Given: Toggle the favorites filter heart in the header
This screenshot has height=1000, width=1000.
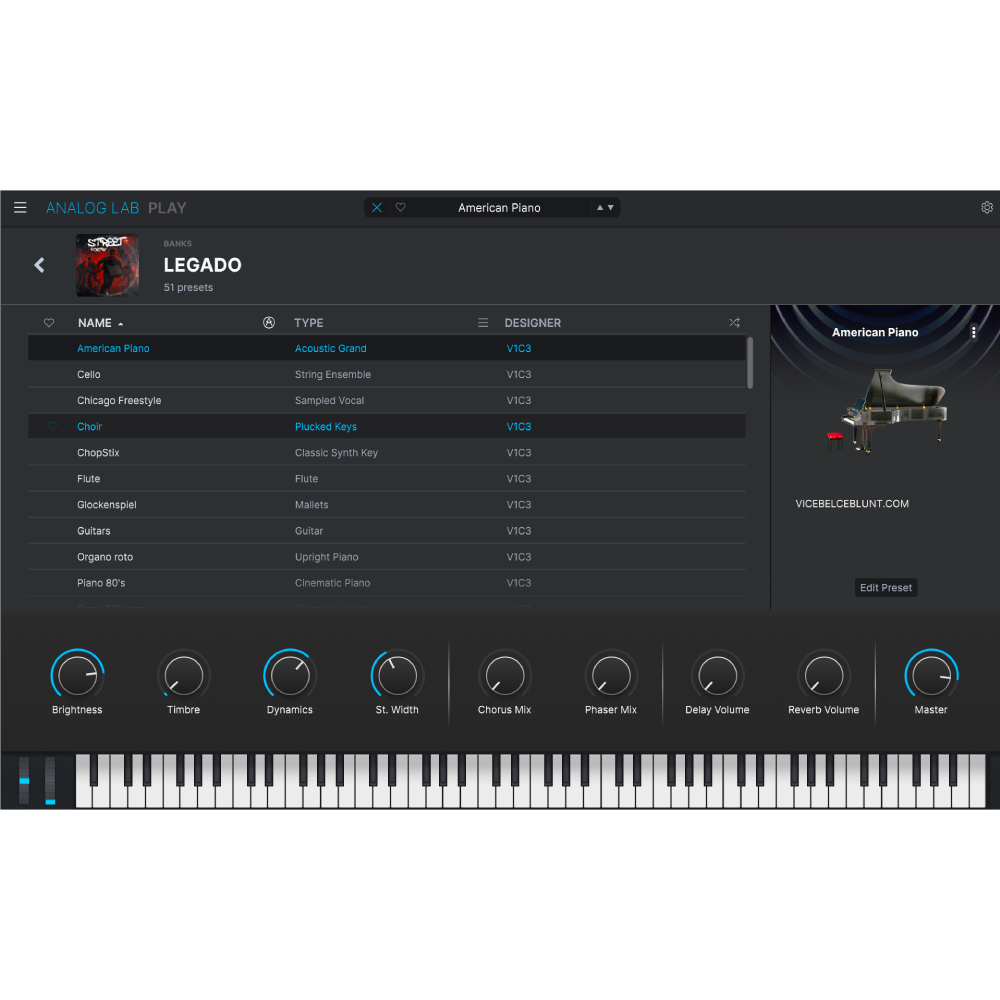Looking at the screenshot, I should 49,323.
